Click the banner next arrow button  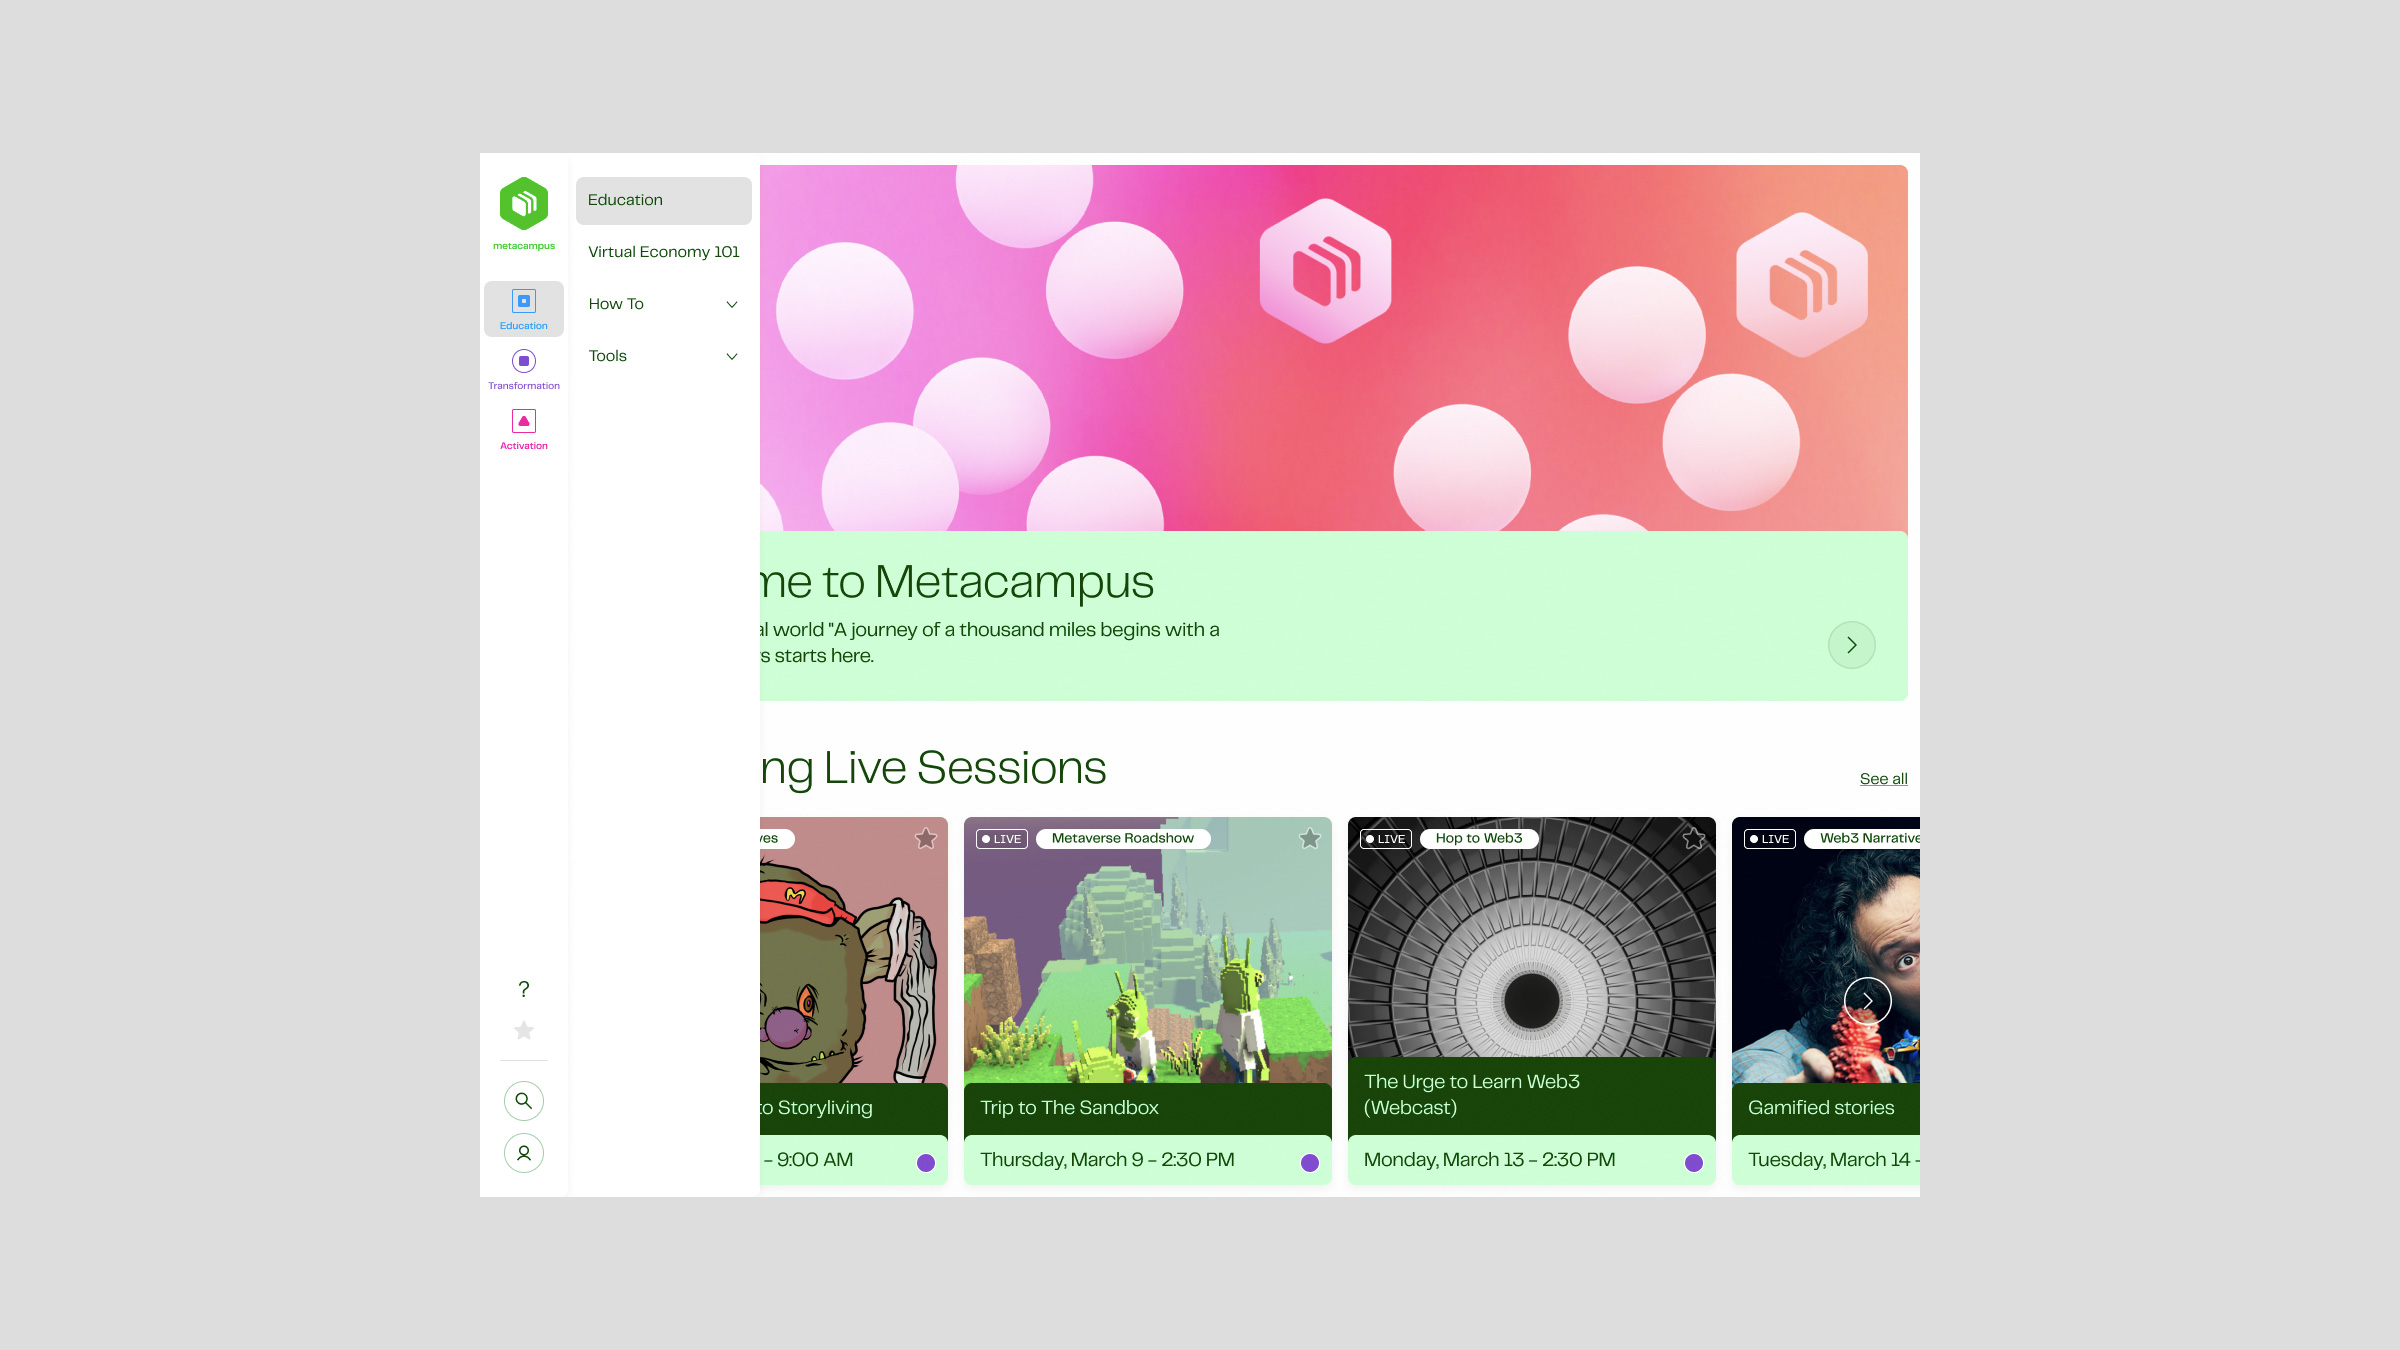(x=1852, y=645)
